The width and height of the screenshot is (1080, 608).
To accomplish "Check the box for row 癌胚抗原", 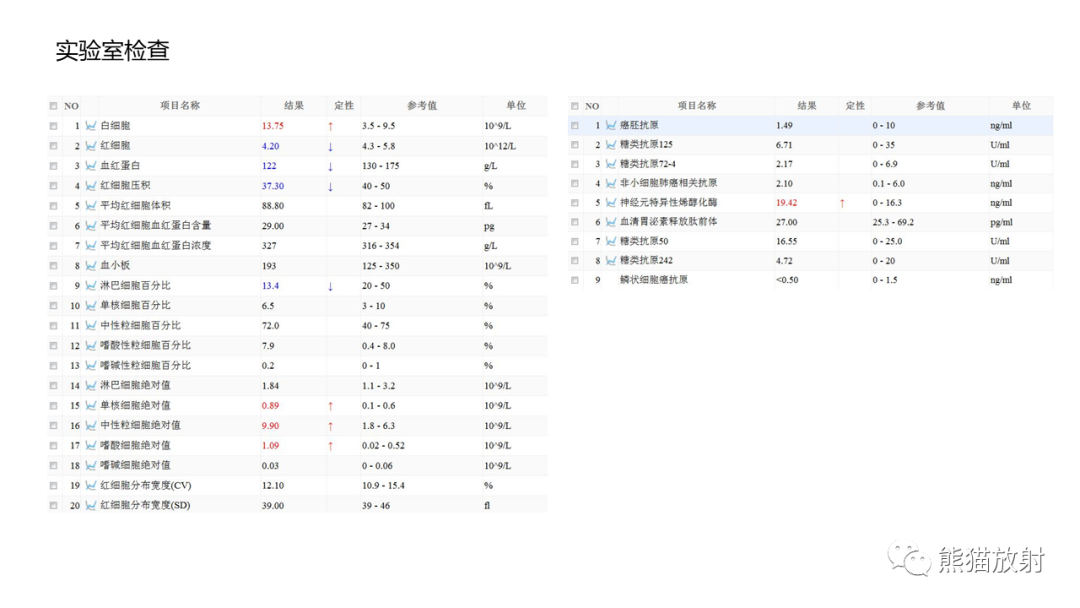I will coord(574,125).
